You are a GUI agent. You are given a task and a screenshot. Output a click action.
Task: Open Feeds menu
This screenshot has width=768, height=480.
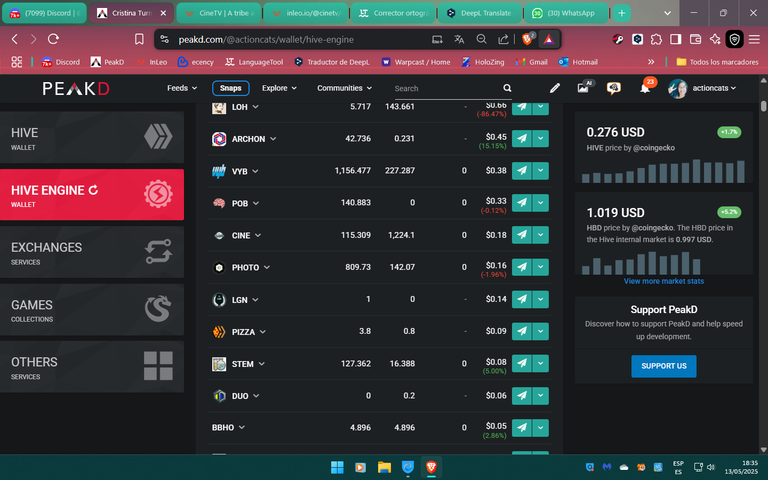(182, 88)
